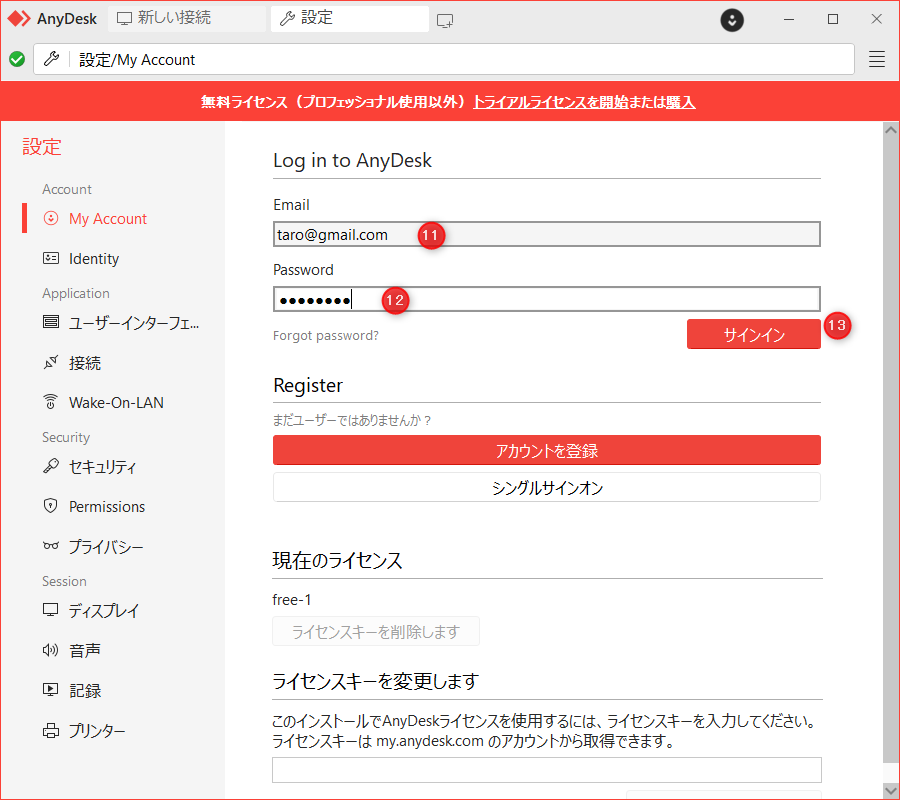Image resolution: width=900 pixels, height=800 pixels.
Task: Open the new session tab plus icon
Action: click(x=444, y=21)
